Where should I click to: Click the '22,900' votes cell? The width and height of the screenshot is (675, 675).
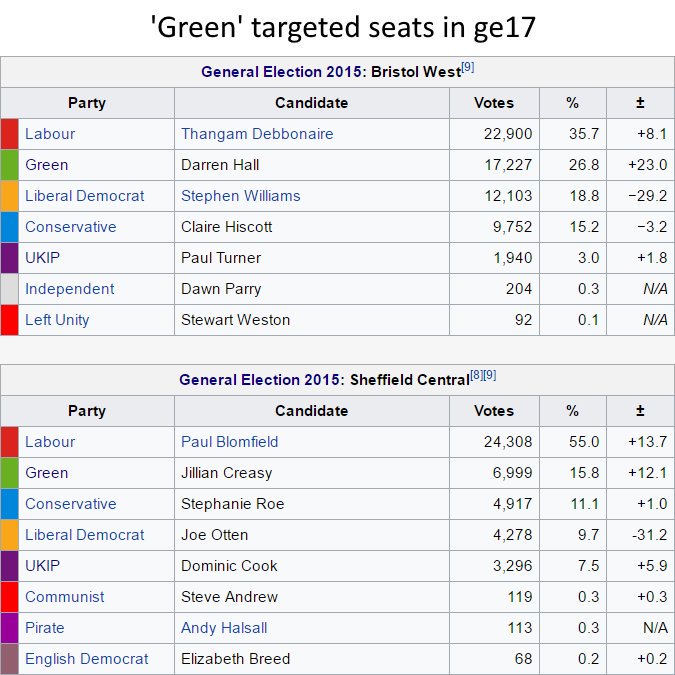point(494,134)
